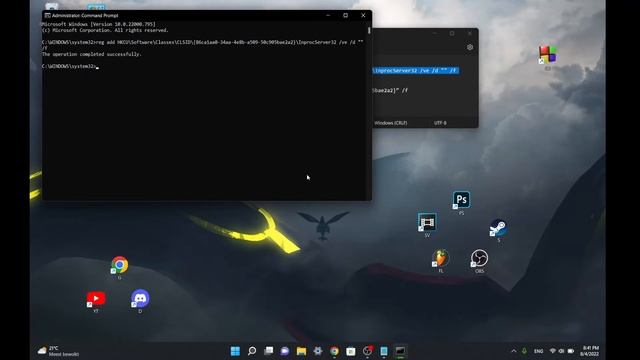Open taskbar Search
The image size is (640, 360).
[x=252, y=351]
